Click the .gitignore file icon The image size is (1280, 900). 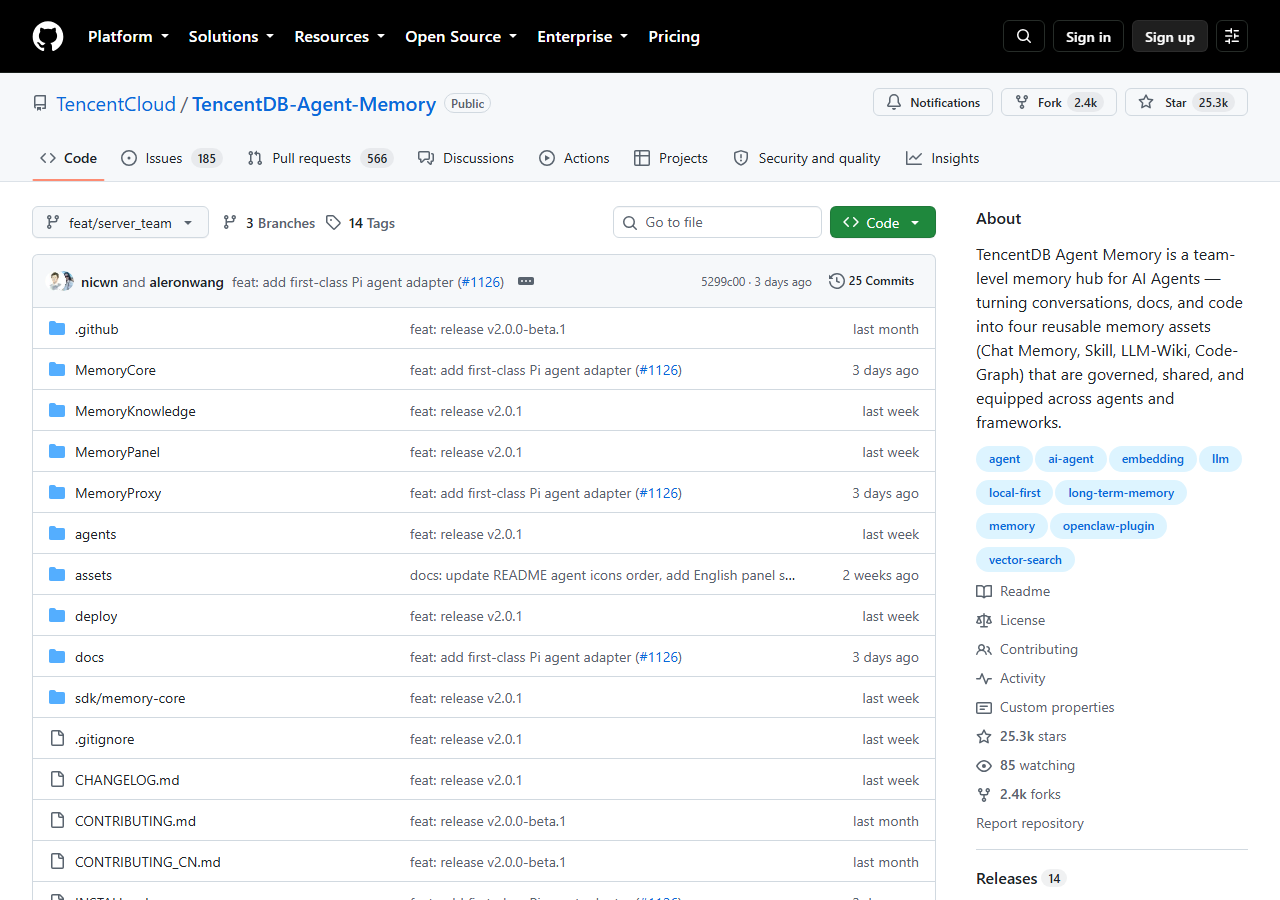[57, 739]
